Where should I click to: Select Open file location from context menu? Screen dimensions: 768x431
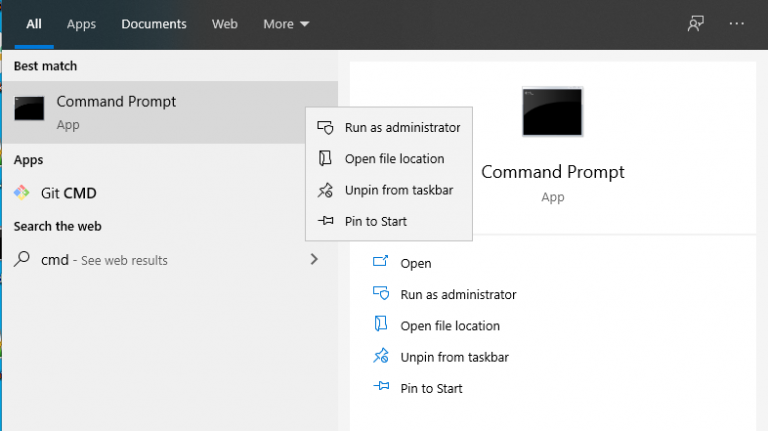tap(394, 159)
